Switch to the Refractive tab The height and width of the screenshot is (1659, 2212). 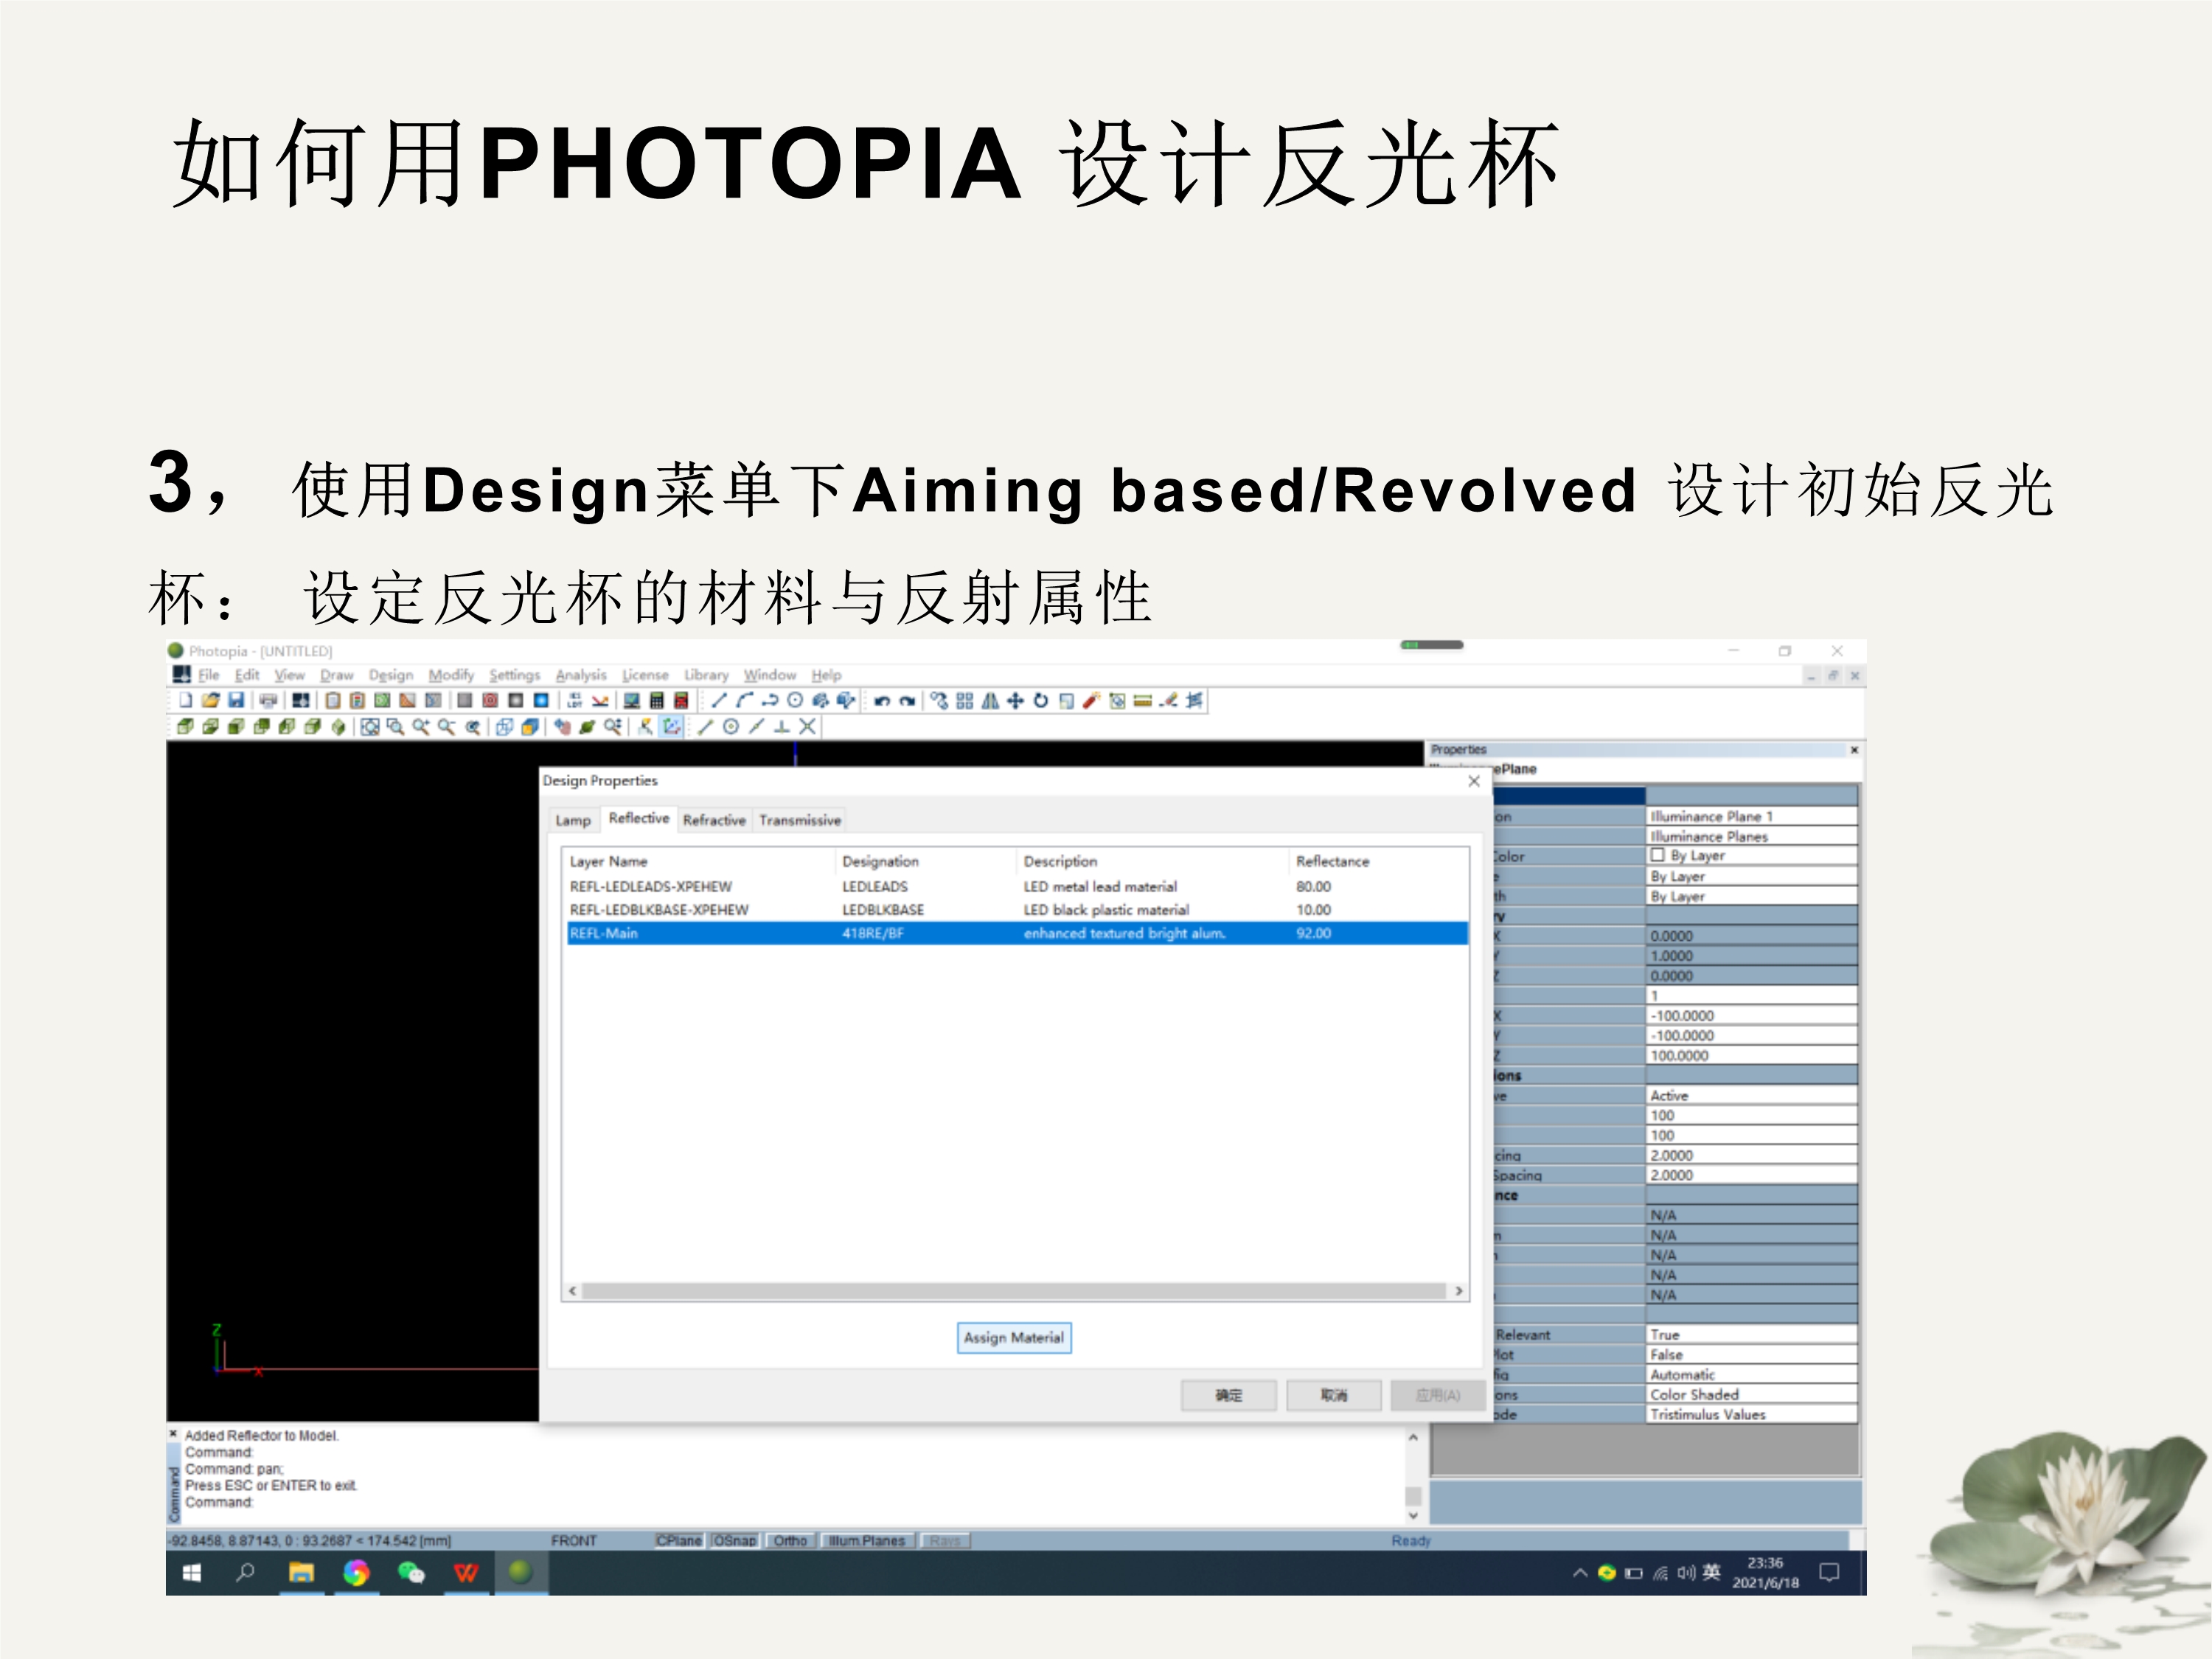(714, 820)
